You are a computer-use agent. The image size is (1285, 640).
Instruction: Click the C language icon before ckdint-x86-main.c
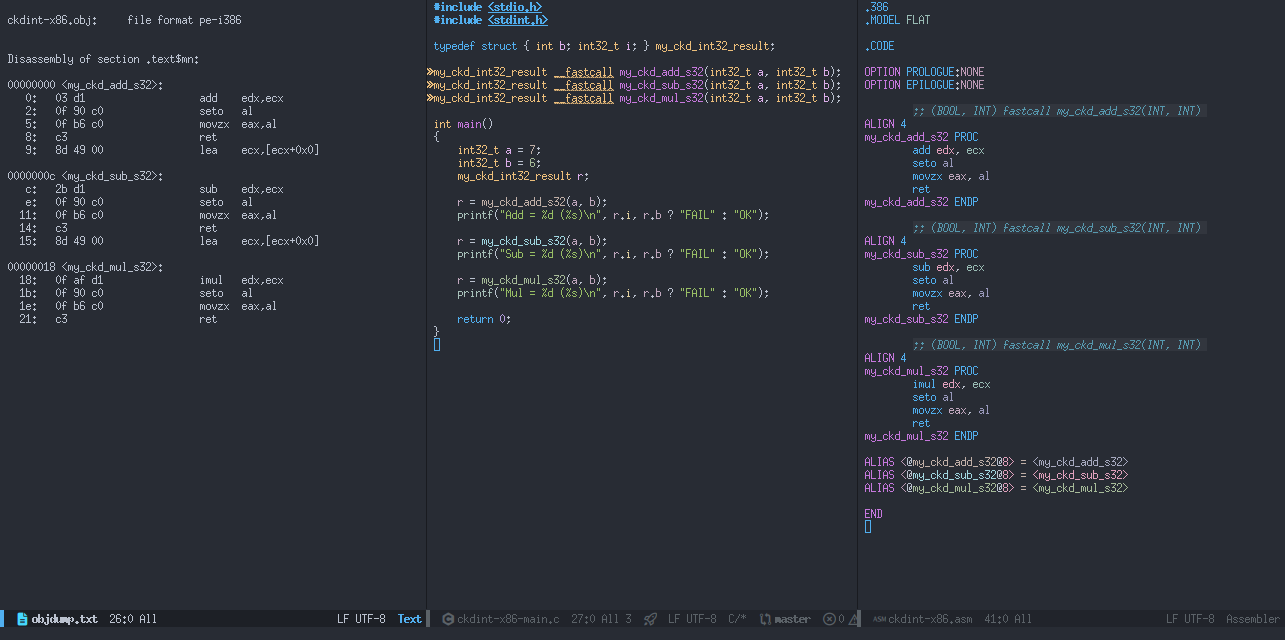pos(448,619)
